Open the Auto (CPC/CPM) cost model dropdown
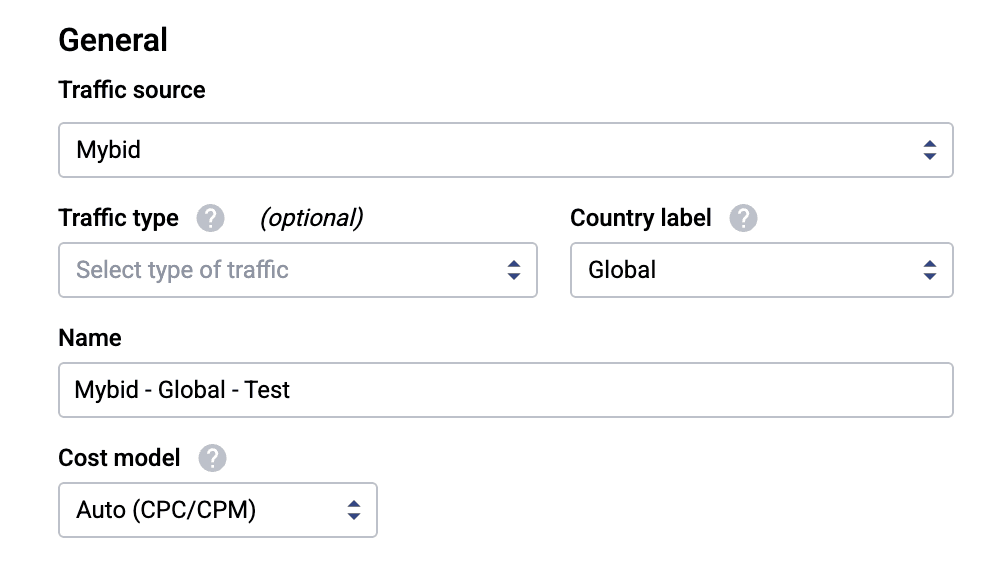 point(200,510)
